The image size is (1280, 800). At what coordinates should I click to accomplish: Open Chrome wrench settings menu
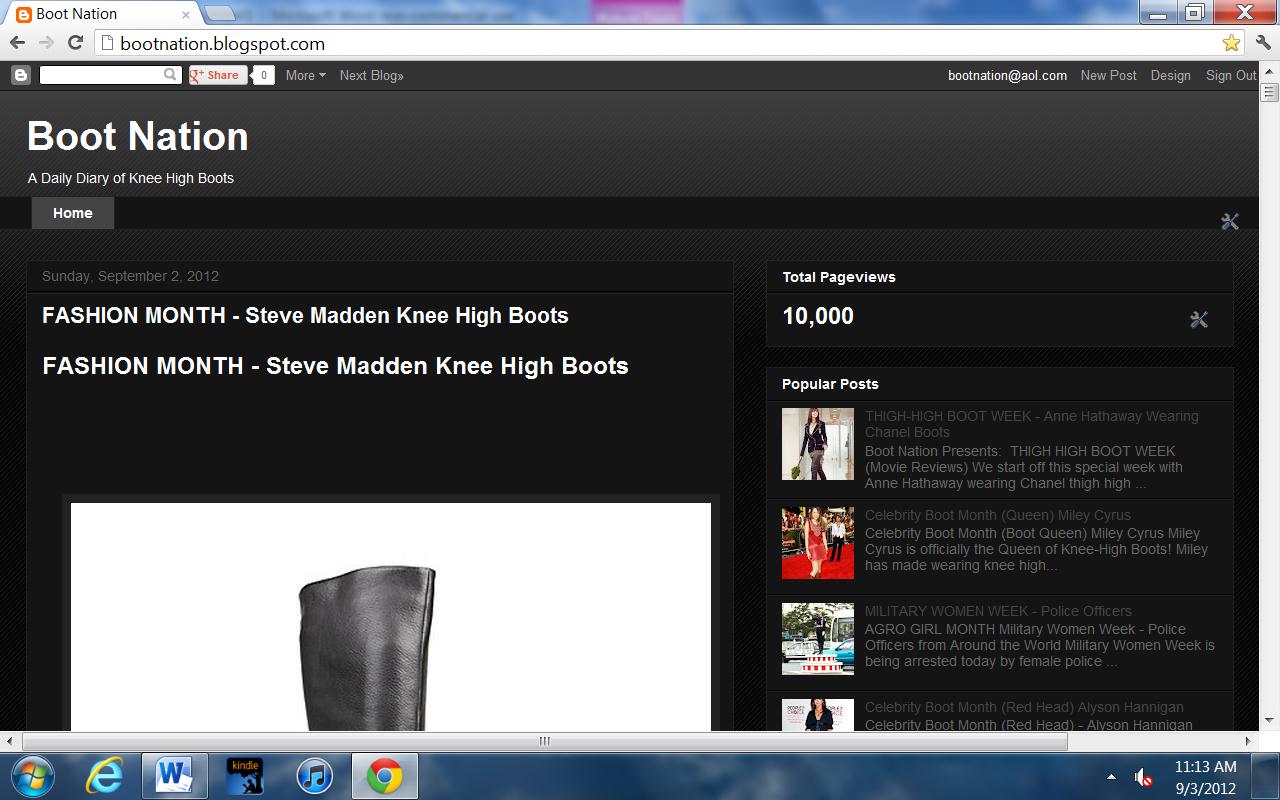pyautogui.click(x=1262, y=43)
